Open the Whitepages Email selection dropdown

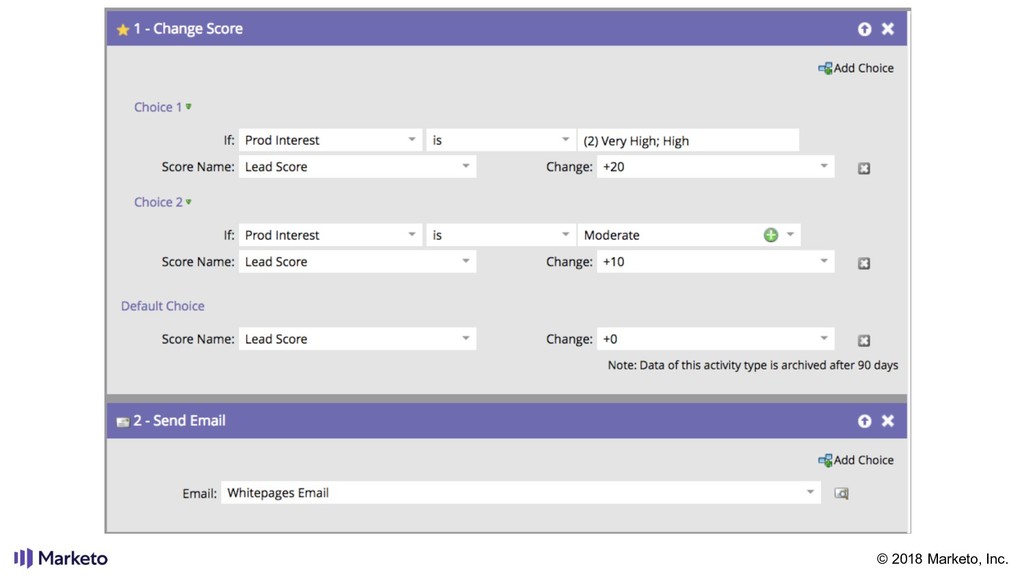point(810,493)
